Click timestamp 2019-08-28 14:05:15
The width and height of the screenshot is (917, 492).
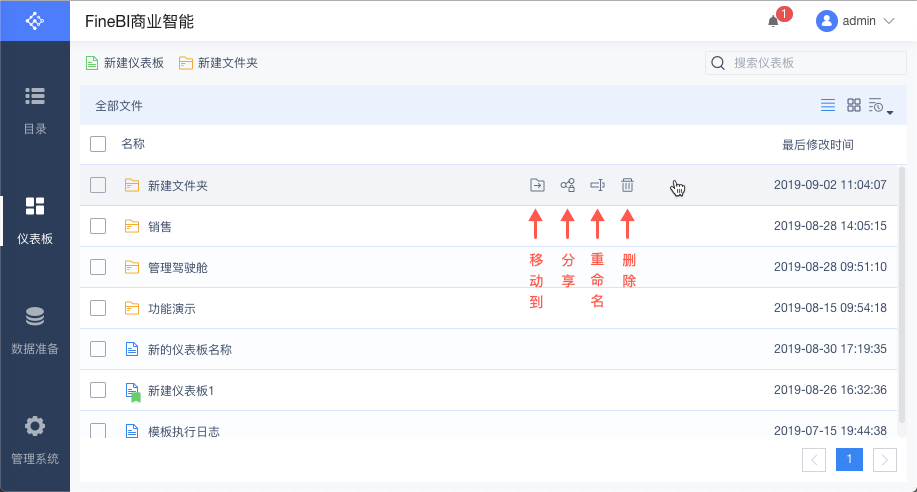(x=830, y=226)
